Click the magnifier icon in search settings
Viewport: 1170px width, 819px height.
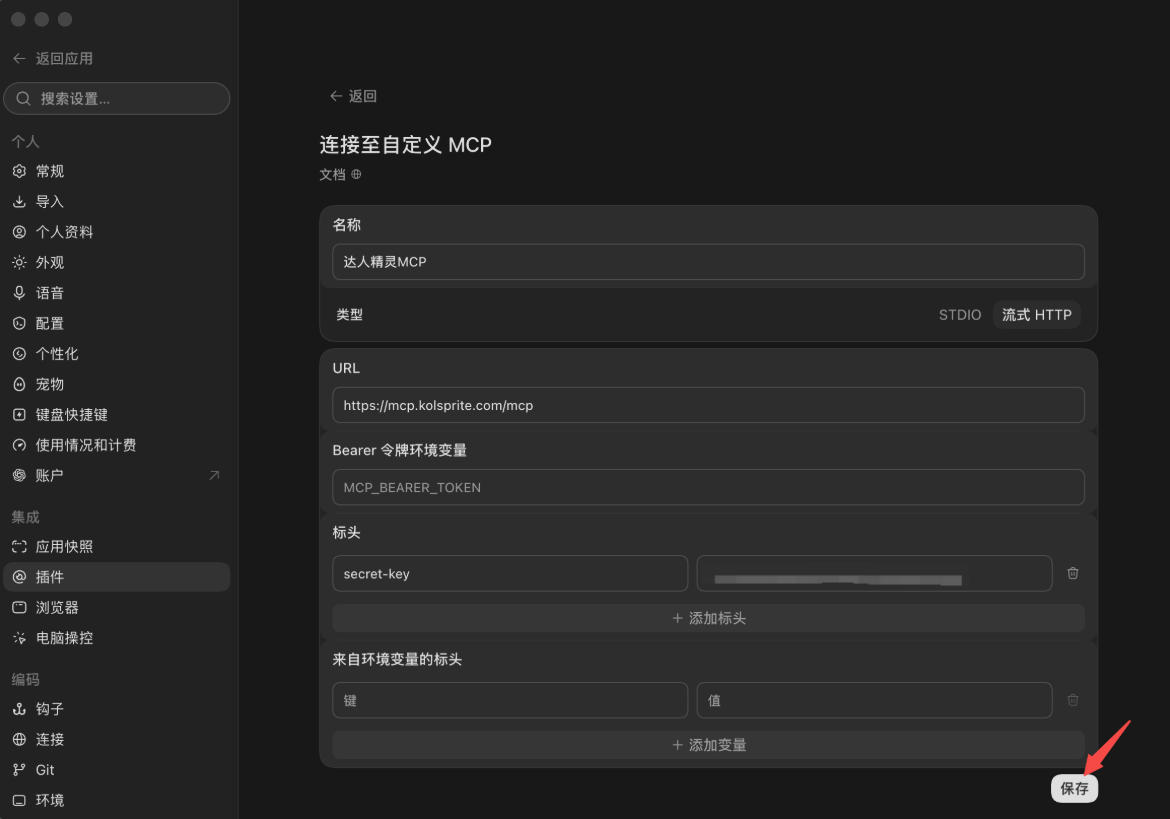[23, 98]
